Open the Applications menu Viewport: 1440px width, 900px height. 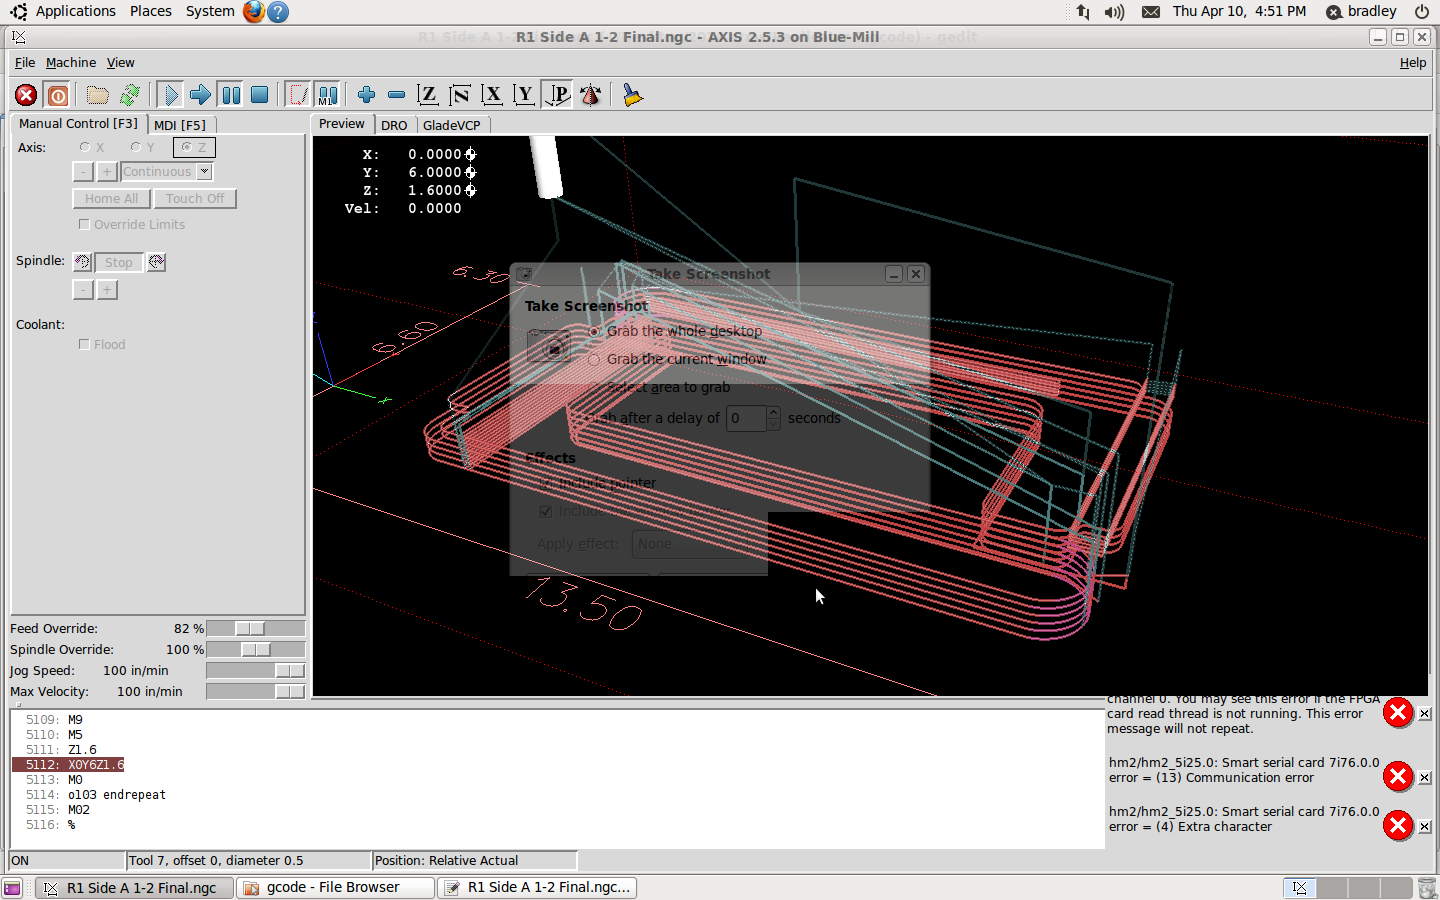75,11
